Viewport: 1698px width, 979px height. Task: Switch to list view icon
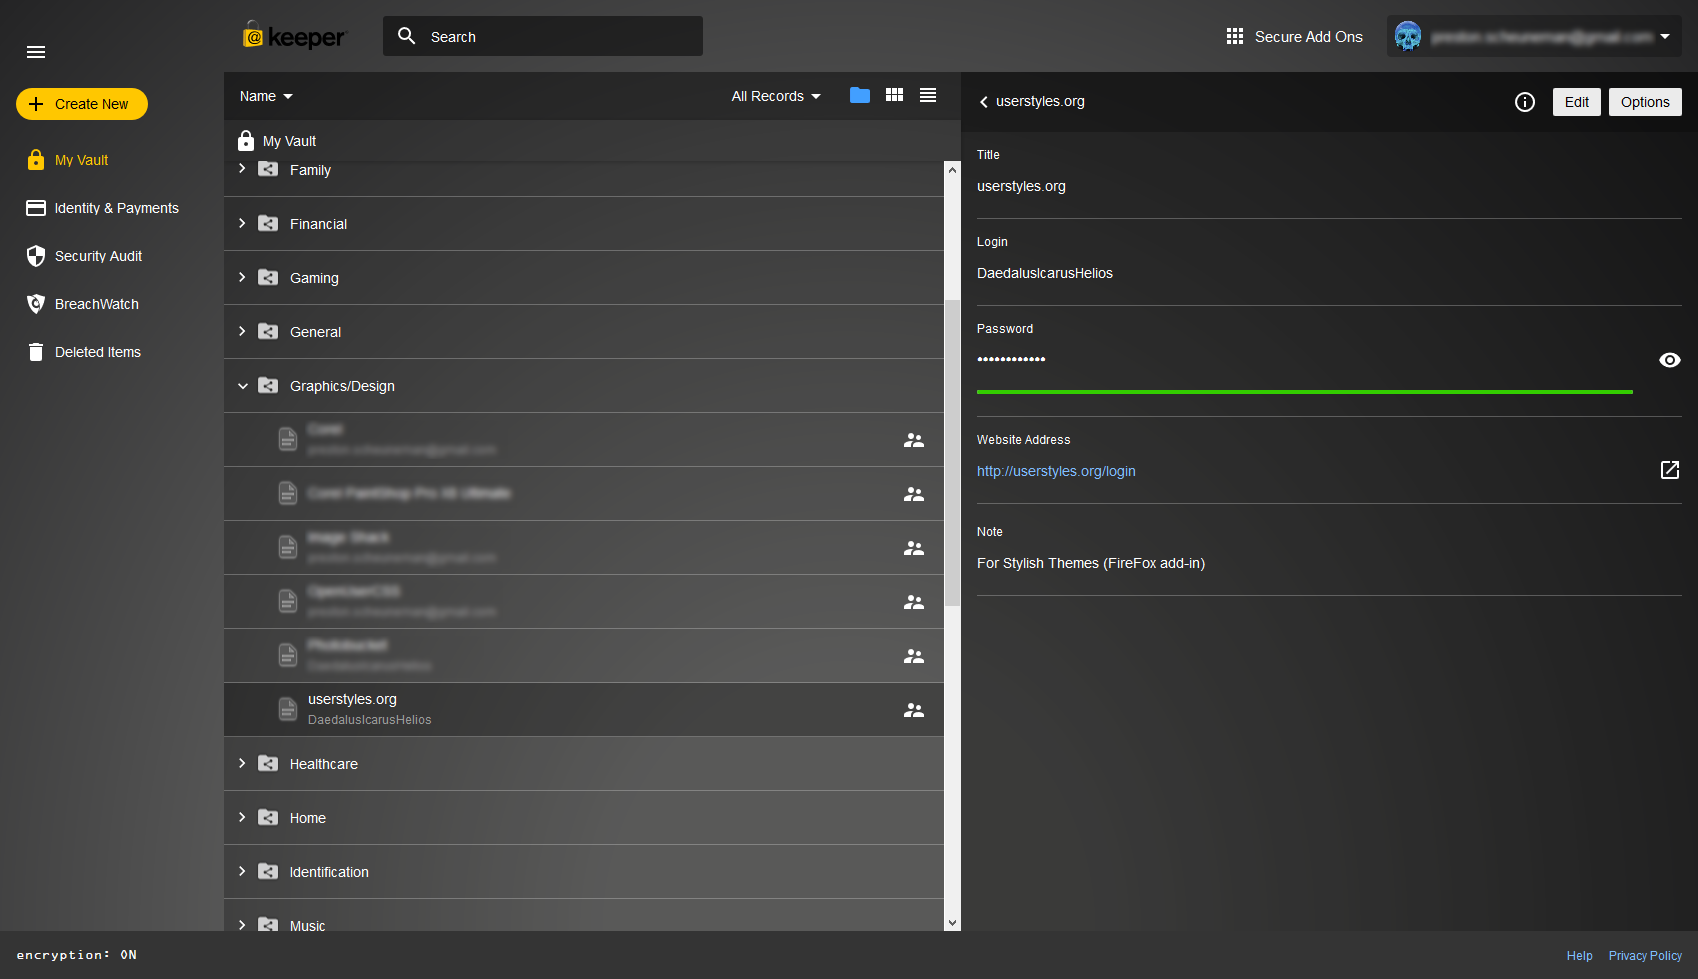point(928,95)
